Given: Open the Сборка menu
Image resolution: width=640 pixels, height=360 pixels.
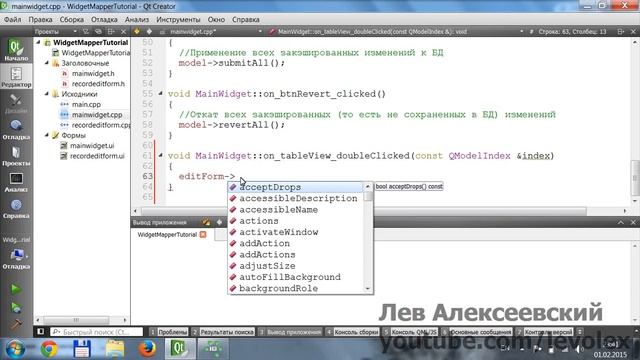Looking at the screenshot, I should [71, 19].
